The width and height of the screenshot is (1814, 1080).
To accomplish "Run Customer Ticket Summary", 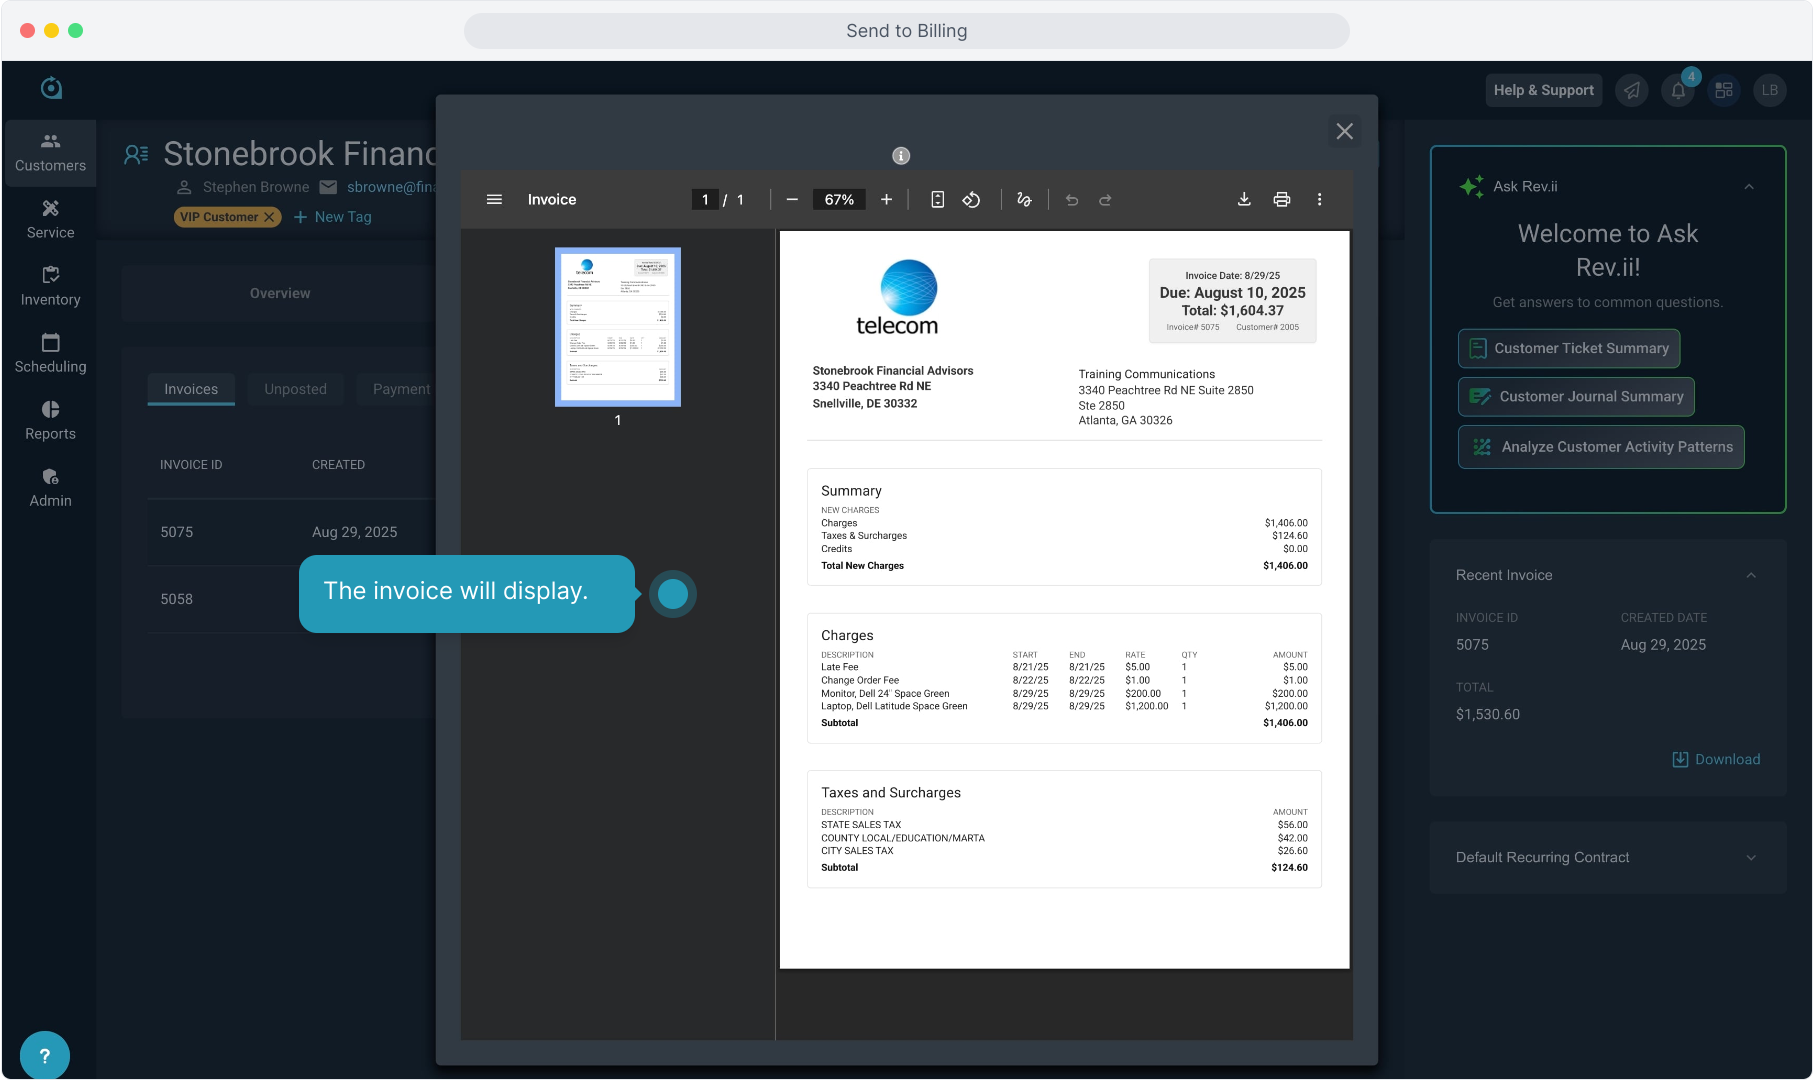I will point(1569,348).
